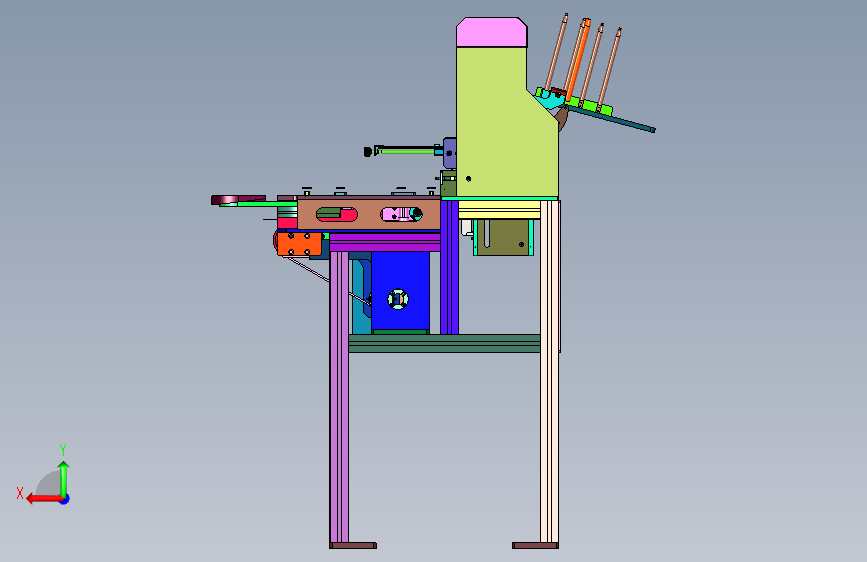The width and height of the screenshot is (867, 562).
Task: Select the bright green belt strip at left
Action: [x=259, y=204]
